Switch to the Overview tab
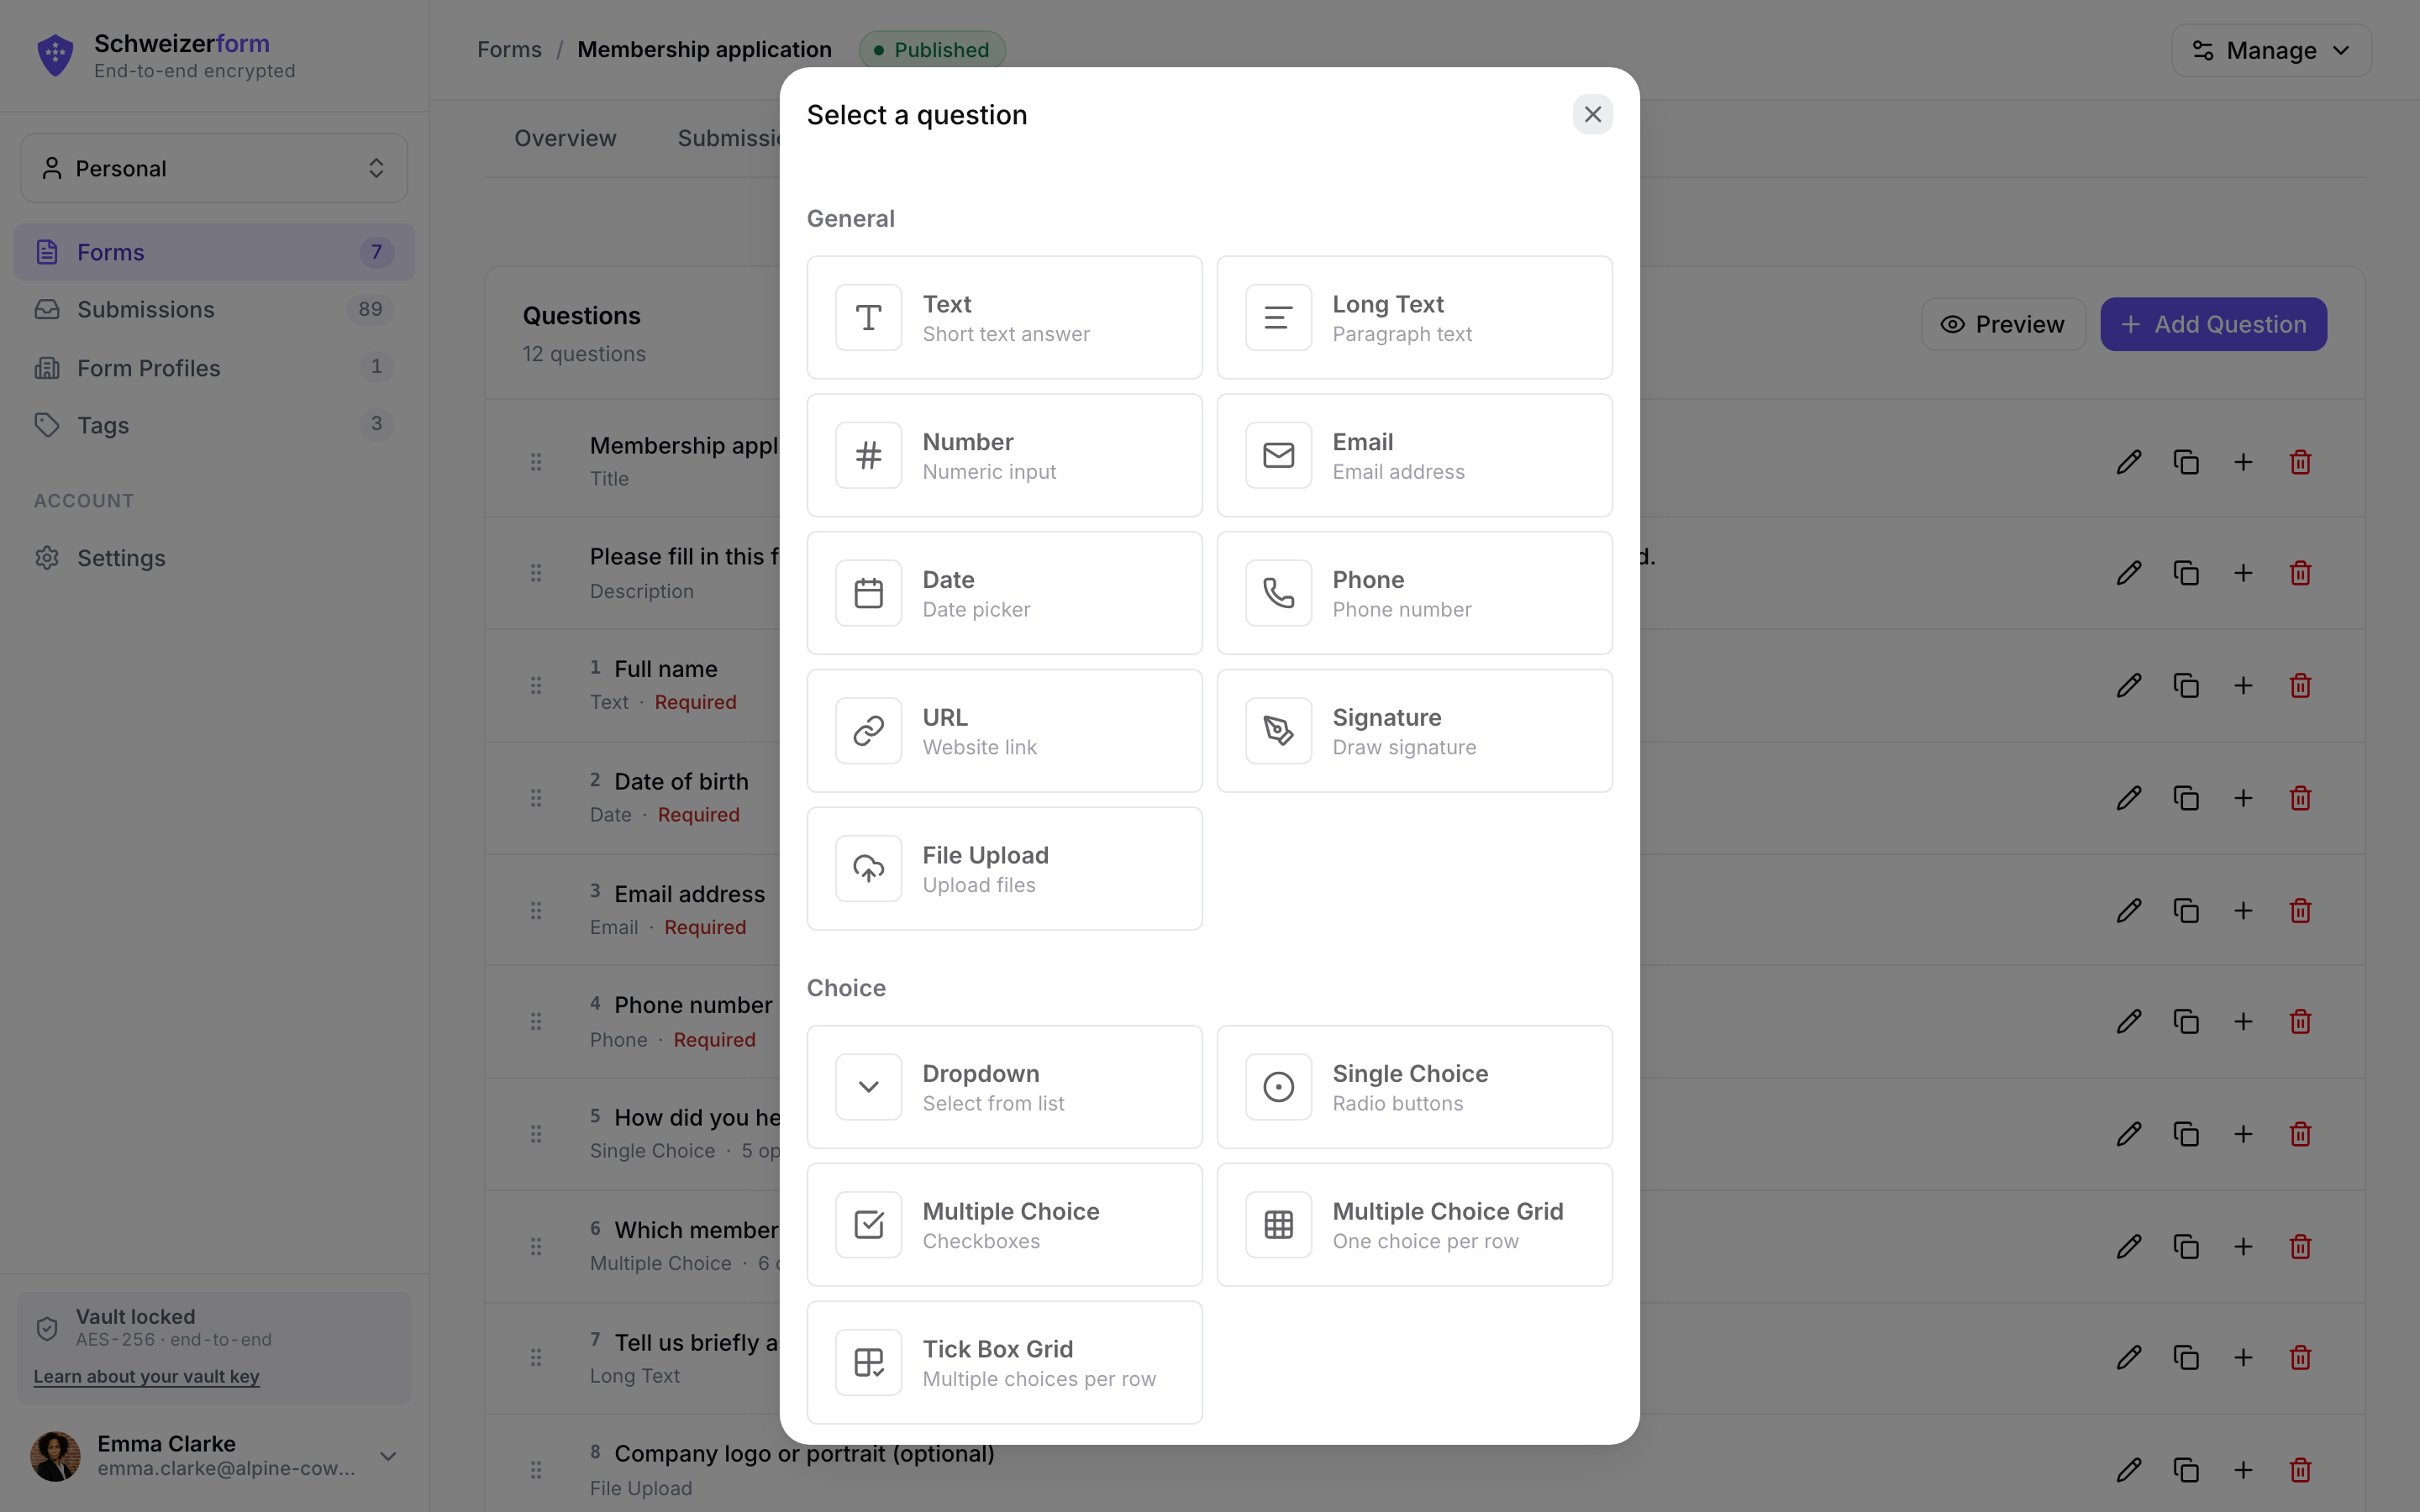This screenshot has height=1512, width=2420. pyautogui.click(x=565, y=139)
